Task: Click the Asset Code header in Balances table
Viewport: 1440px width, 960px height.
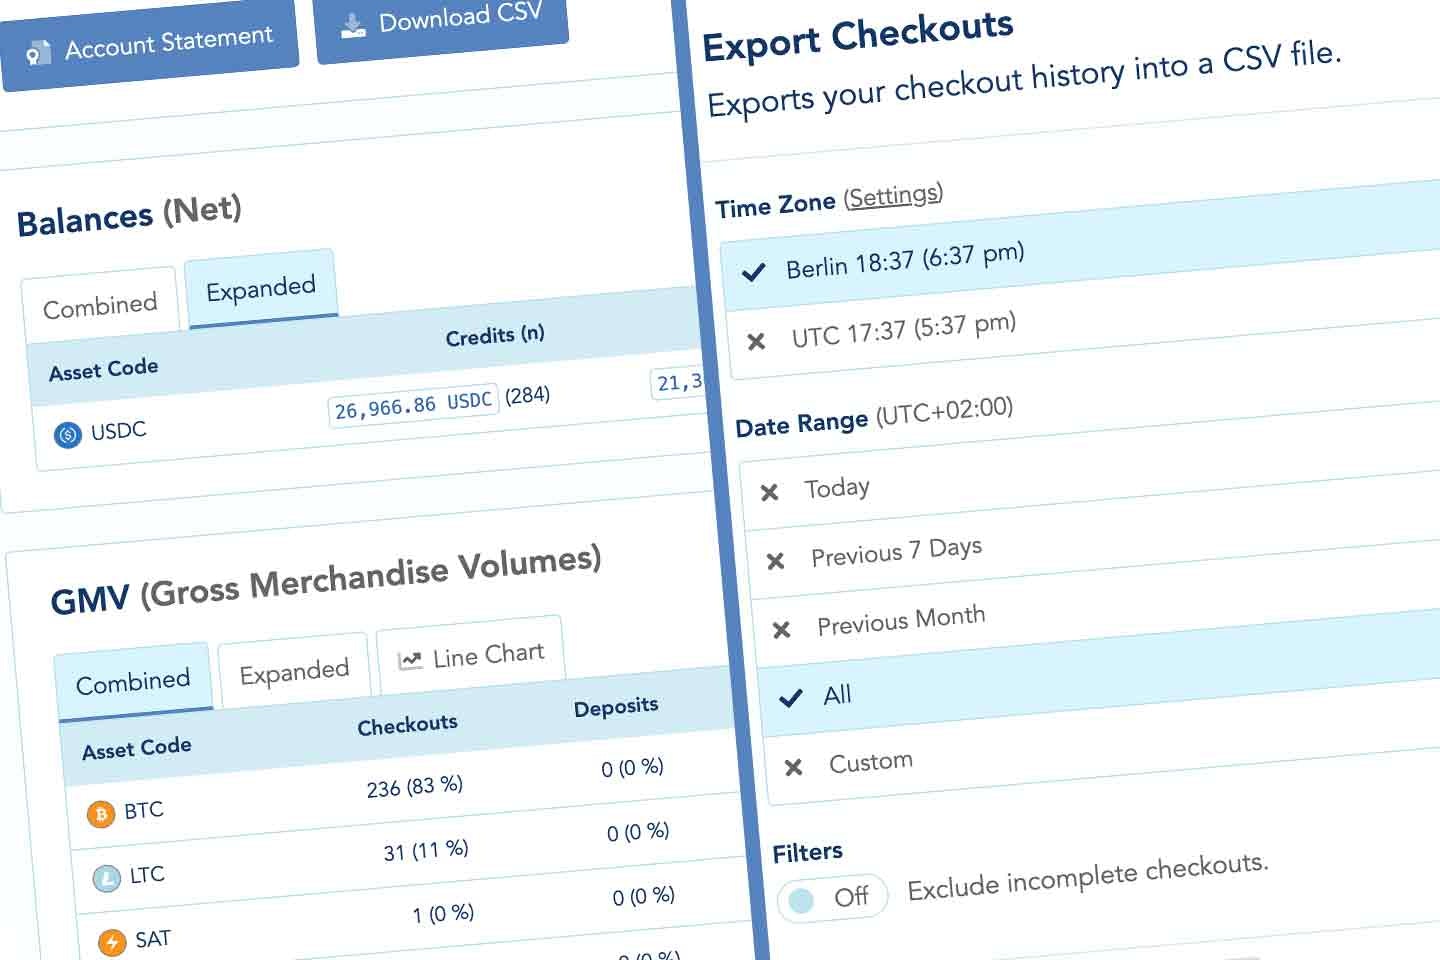Action: 103,369
